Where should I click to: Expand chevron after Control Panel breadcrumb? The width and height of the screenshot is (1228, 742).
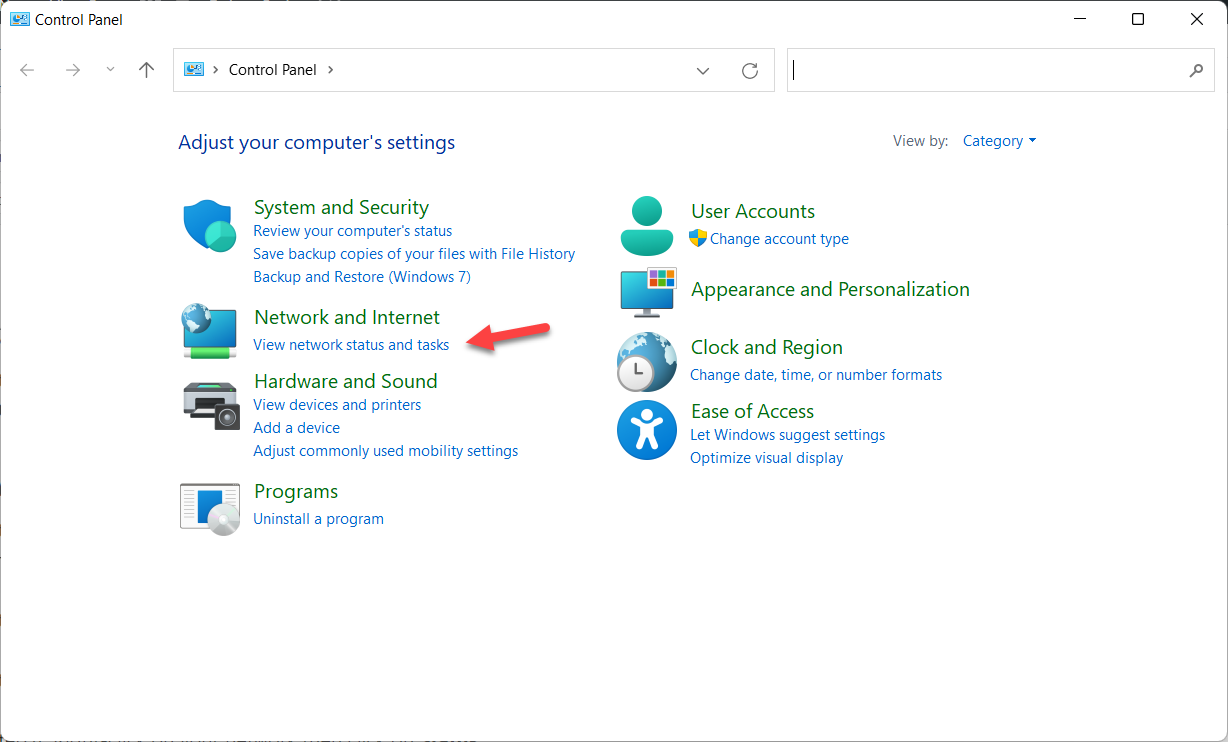pos(331,70)
